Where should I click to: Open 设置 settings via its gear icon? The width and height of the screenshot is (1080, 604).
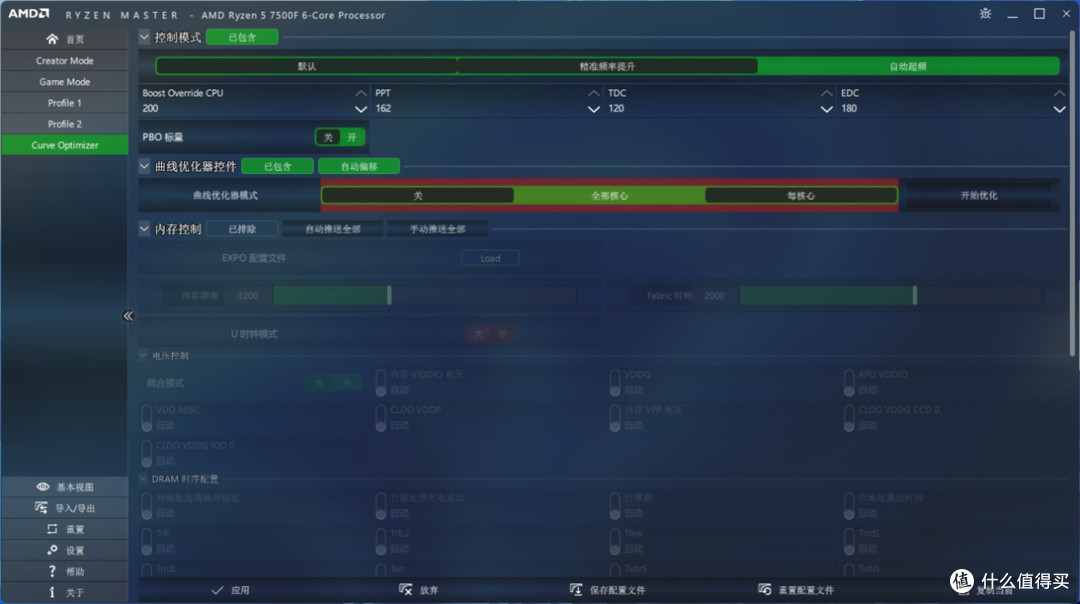(52, 550)
